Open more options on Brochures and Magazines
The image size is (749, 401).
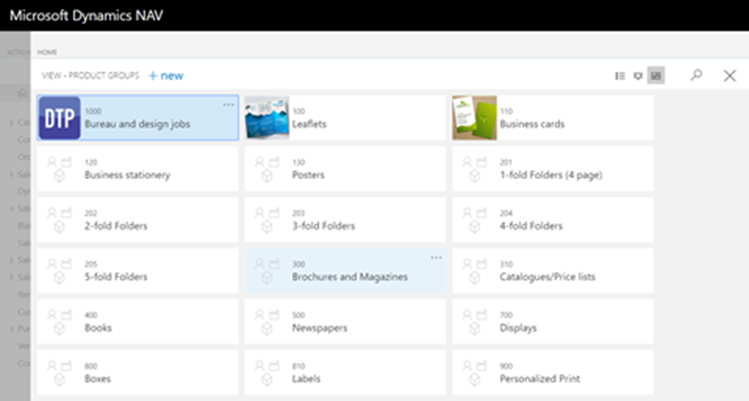pos(436,257)
